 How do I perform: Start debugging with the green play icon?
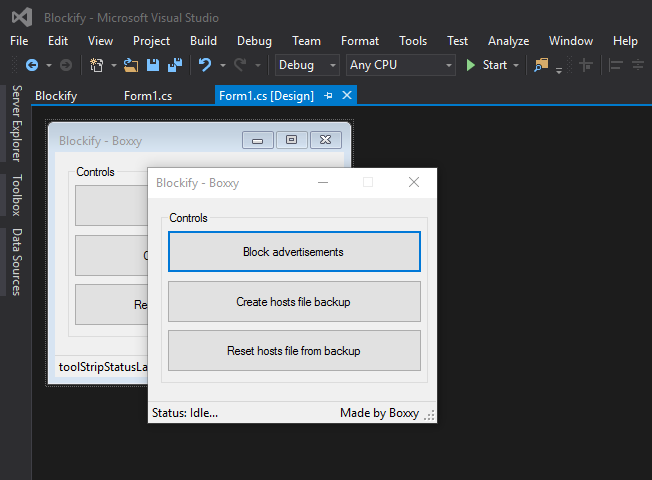(x=471, y=65)
